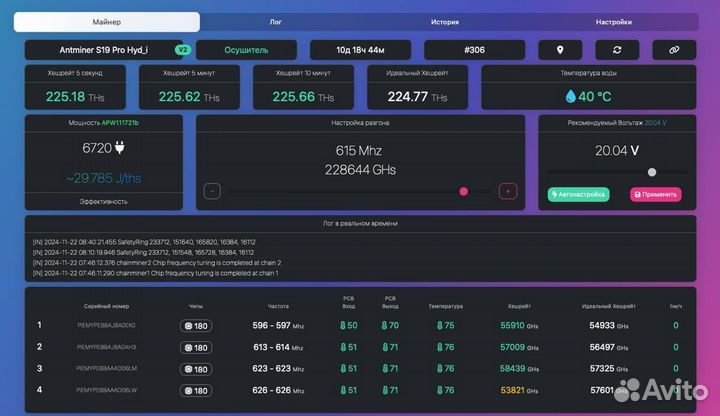Click the green V2 badge
This screenshot has height=416, width=720.
[182, 49]
